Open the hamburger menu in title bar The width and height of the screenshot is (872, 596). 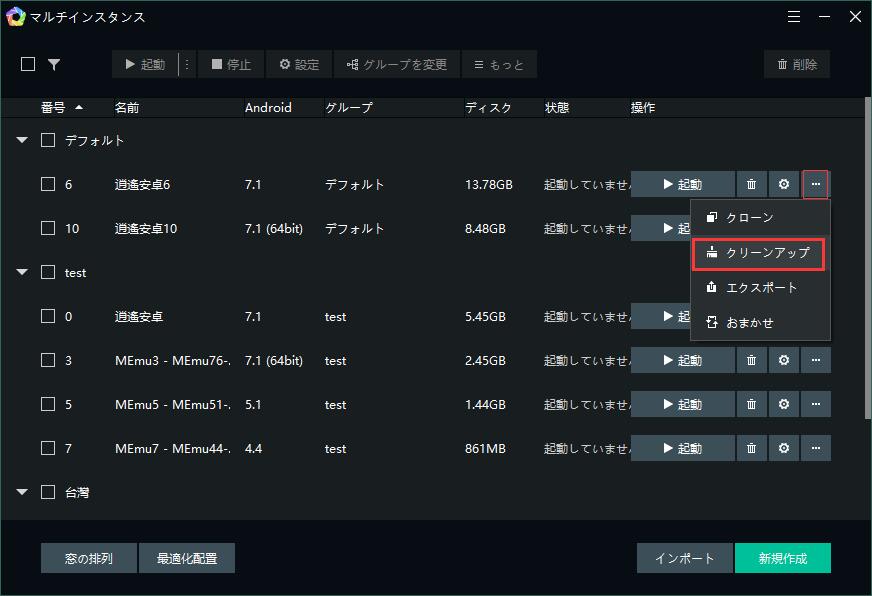[x=794, y=17]
